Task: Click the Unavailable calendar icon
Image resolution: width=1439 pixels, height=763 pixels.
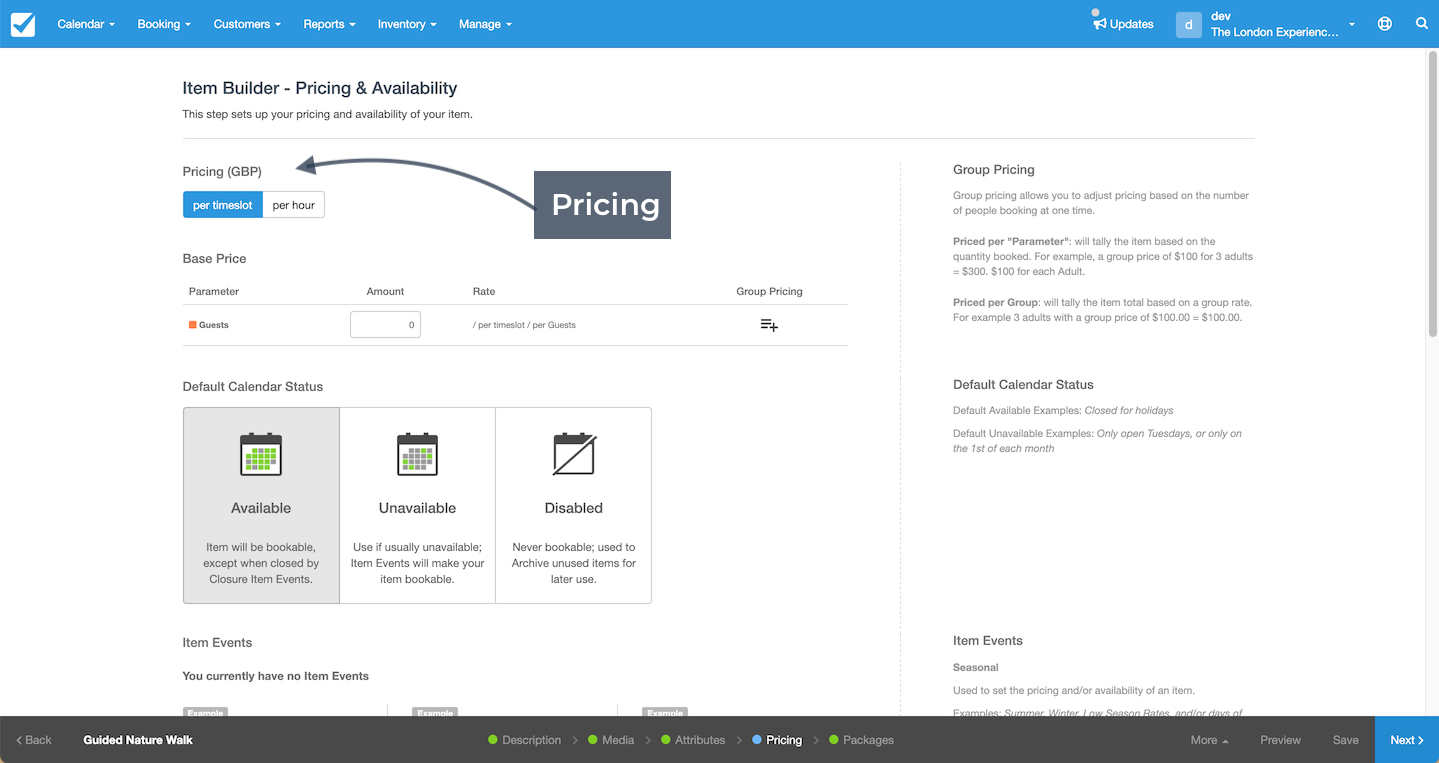Action: tap(417, 454)
